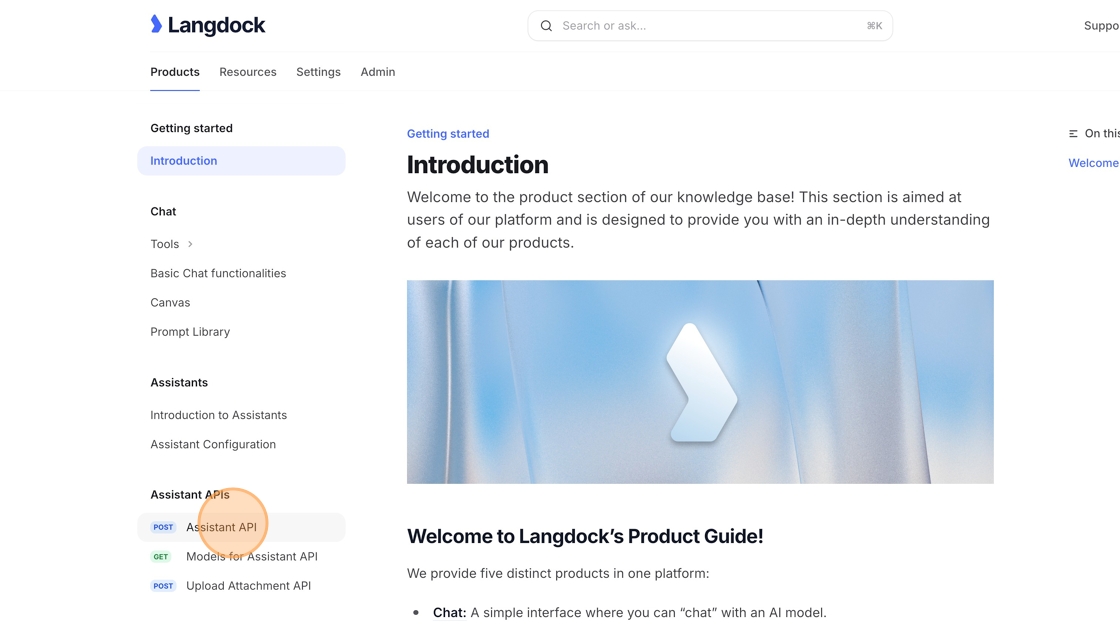Open Introduction to Assistants page
Image resolution: width=1120 pixels, height=626 pixels.
[218, 415]
